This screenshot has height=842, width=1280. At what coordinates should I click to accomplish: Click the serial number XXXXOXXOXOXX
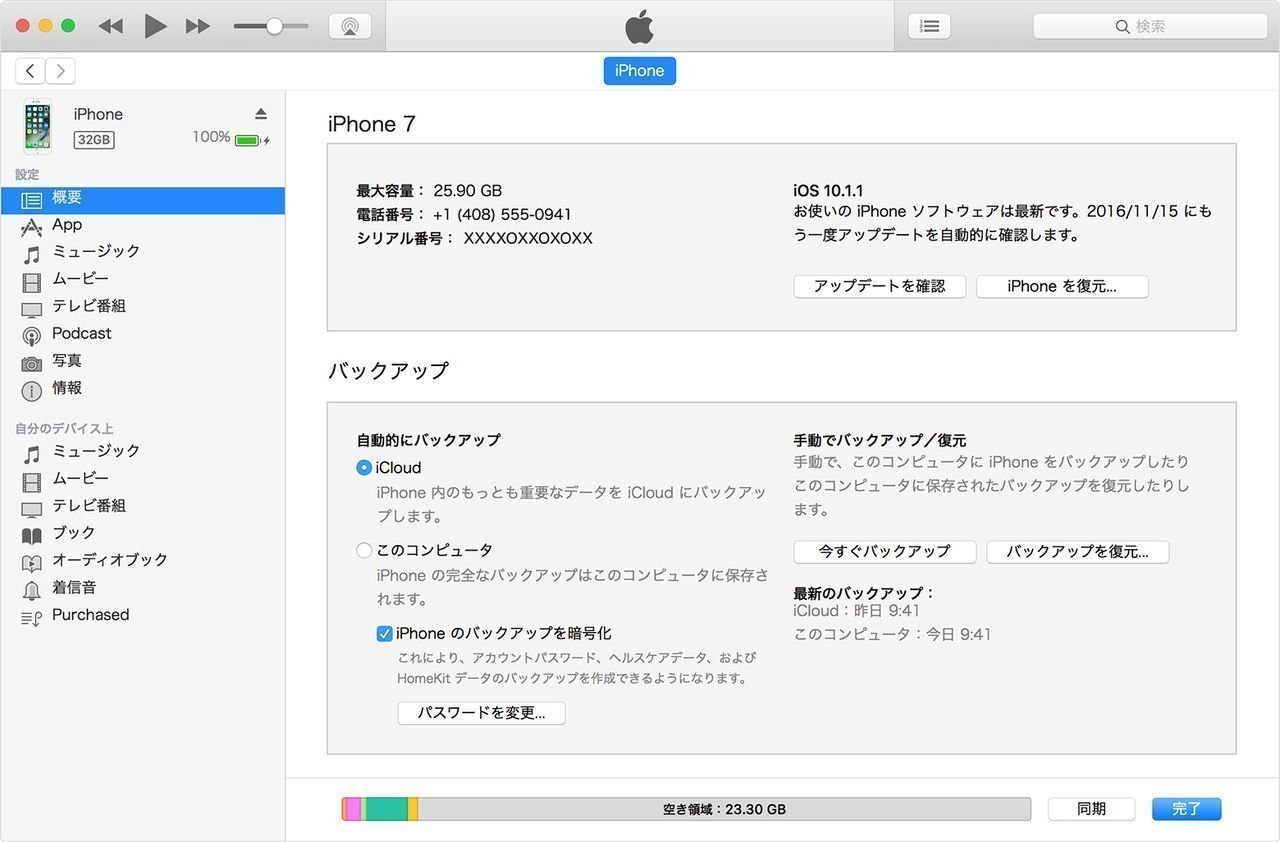point(528,238)
